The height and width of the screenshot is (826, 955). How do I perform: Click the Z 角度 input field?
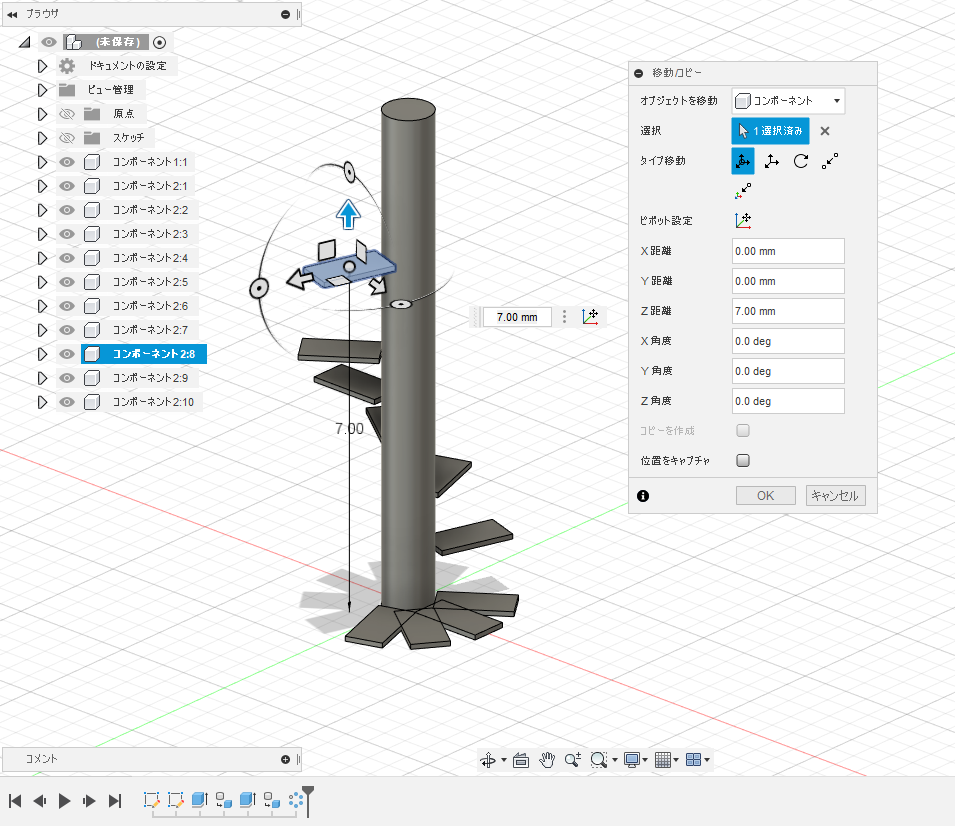[788, 401]
